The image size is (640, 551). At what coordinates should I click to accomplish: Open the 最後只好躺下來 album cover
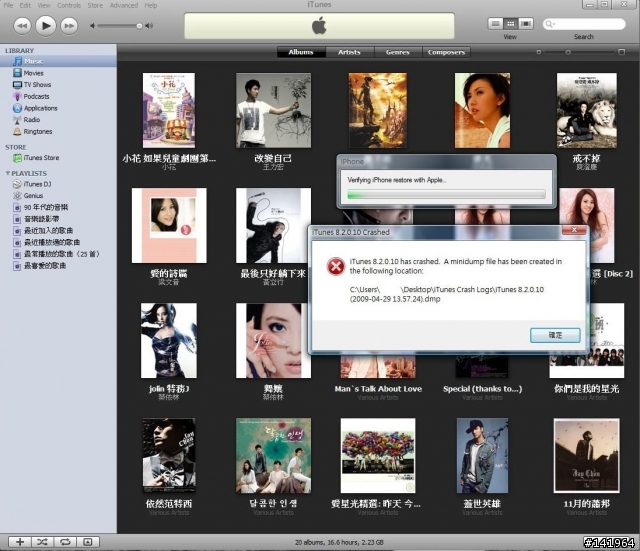[273, 225]
